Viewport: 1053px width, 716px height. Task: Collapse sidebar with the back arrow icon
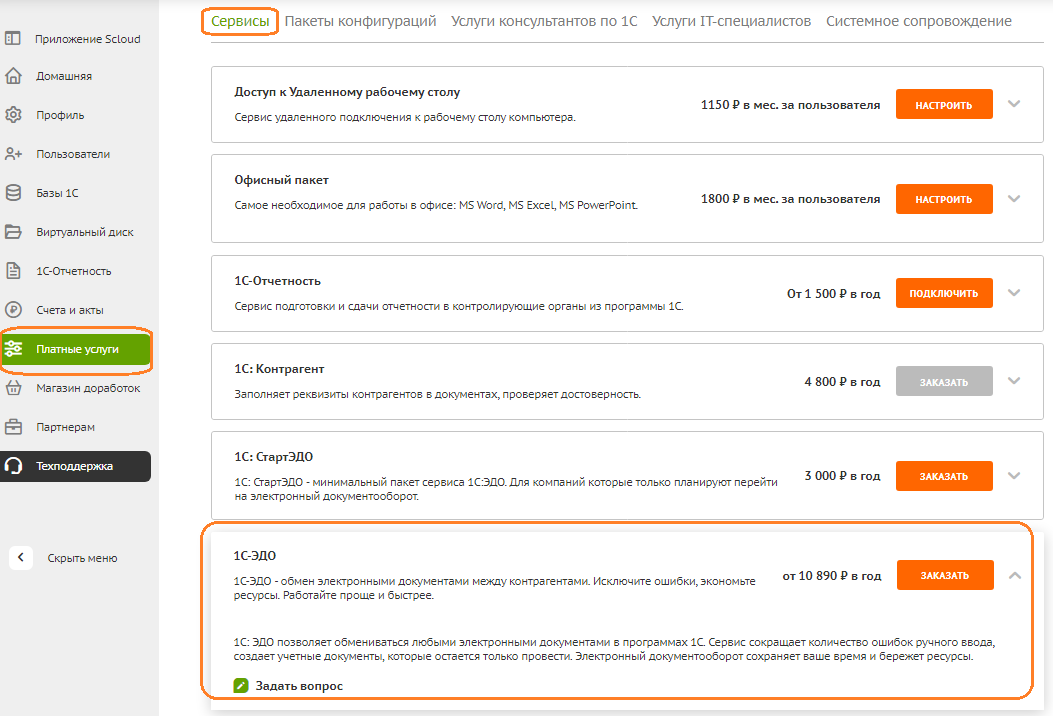(x=21, y=557)
